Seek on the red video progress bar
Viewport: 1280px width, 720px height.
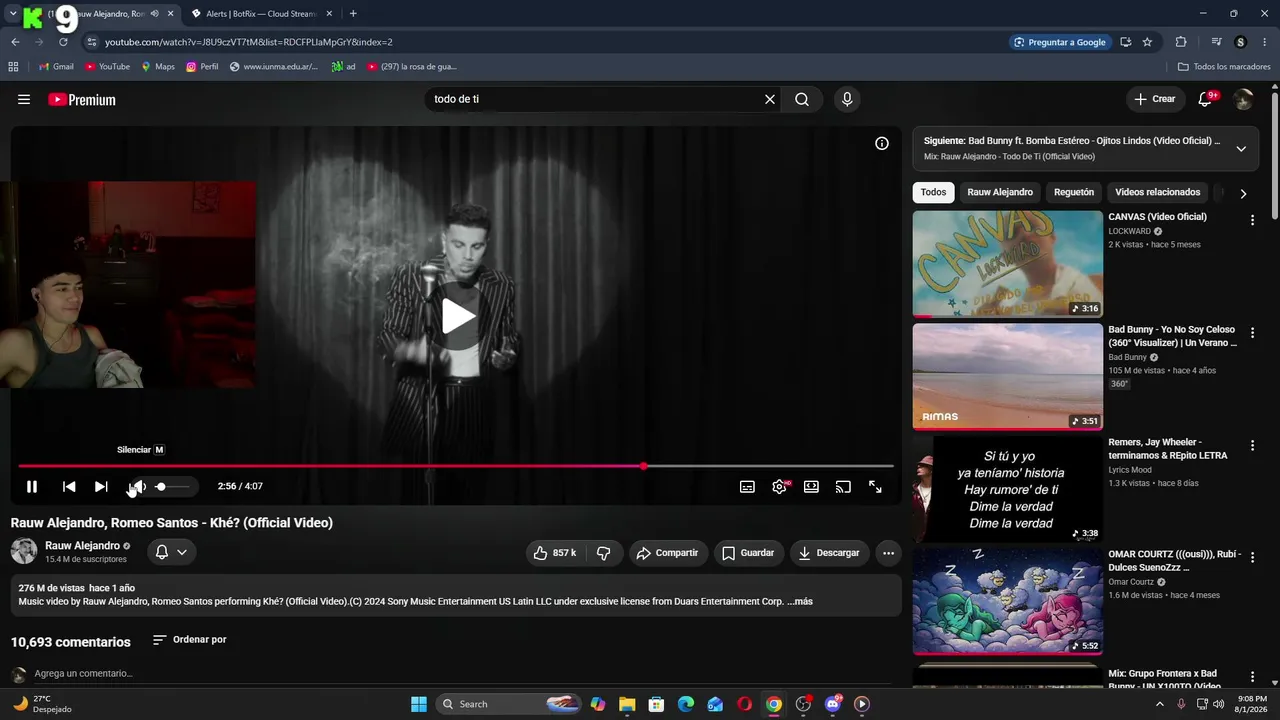[x=456, y=466]
